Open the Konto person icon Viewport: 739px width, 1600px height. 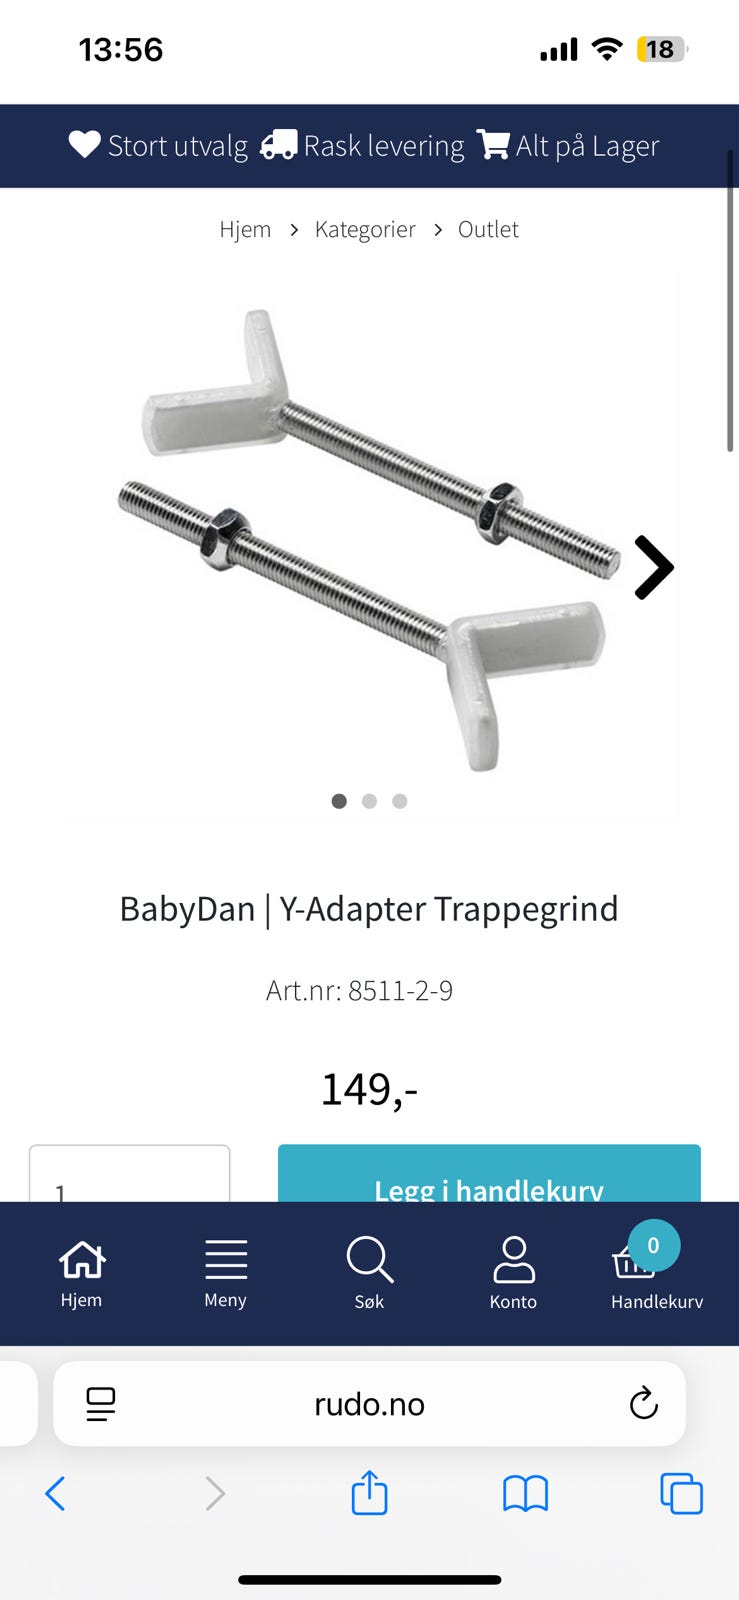click(514, 1260)
